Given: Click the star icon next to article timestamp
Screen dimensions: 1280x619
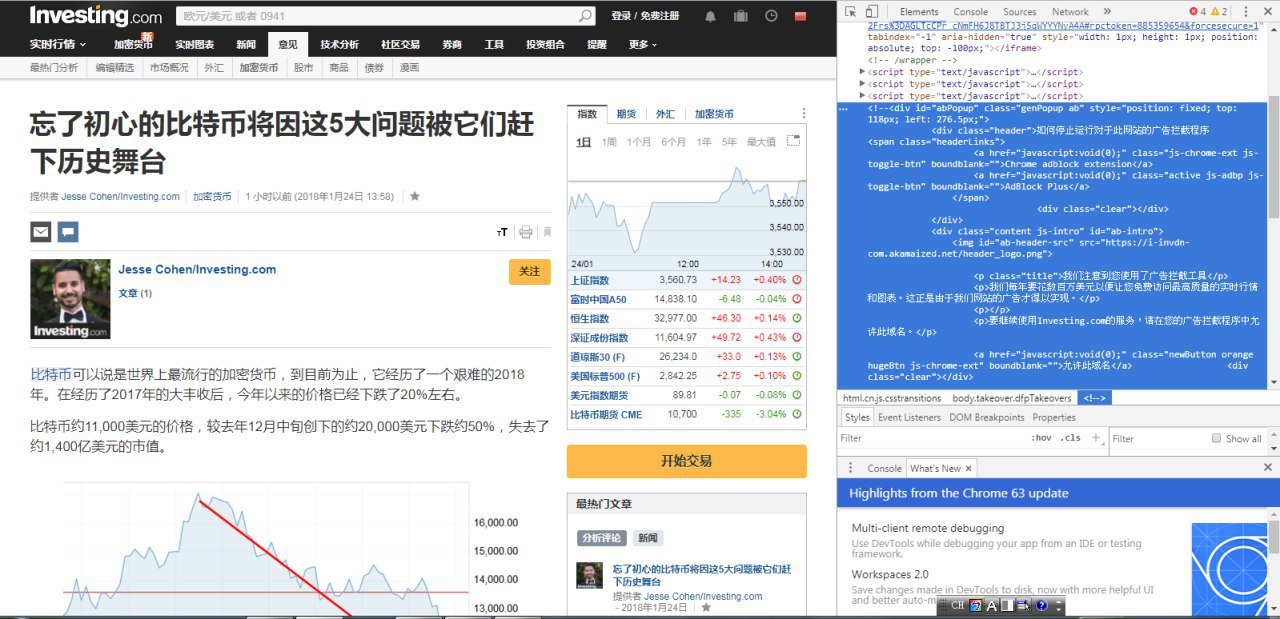Looking at the screenshot, I should (415, 196).
